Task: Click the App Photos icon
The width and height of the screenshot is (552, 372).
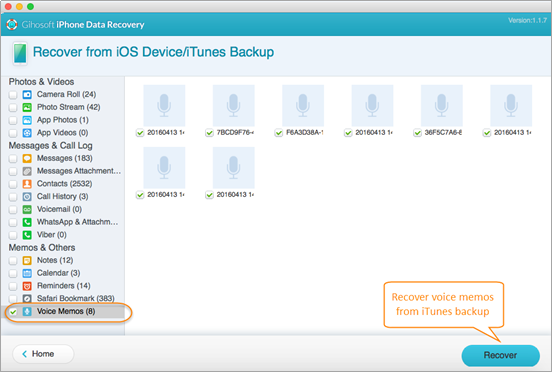Action: point(27,120)
